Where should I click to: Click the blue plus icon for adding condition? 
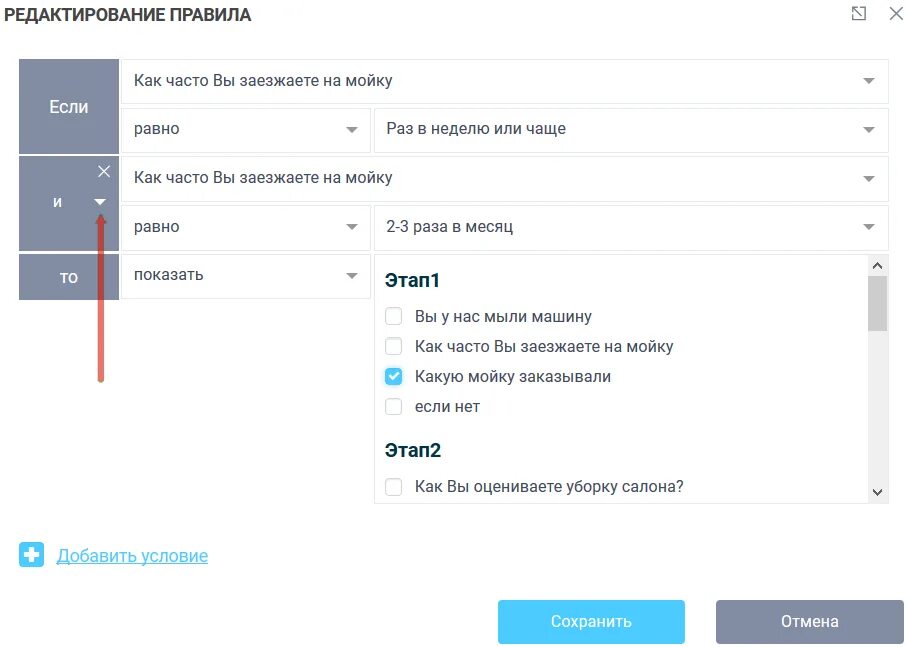tap(32, 555)
